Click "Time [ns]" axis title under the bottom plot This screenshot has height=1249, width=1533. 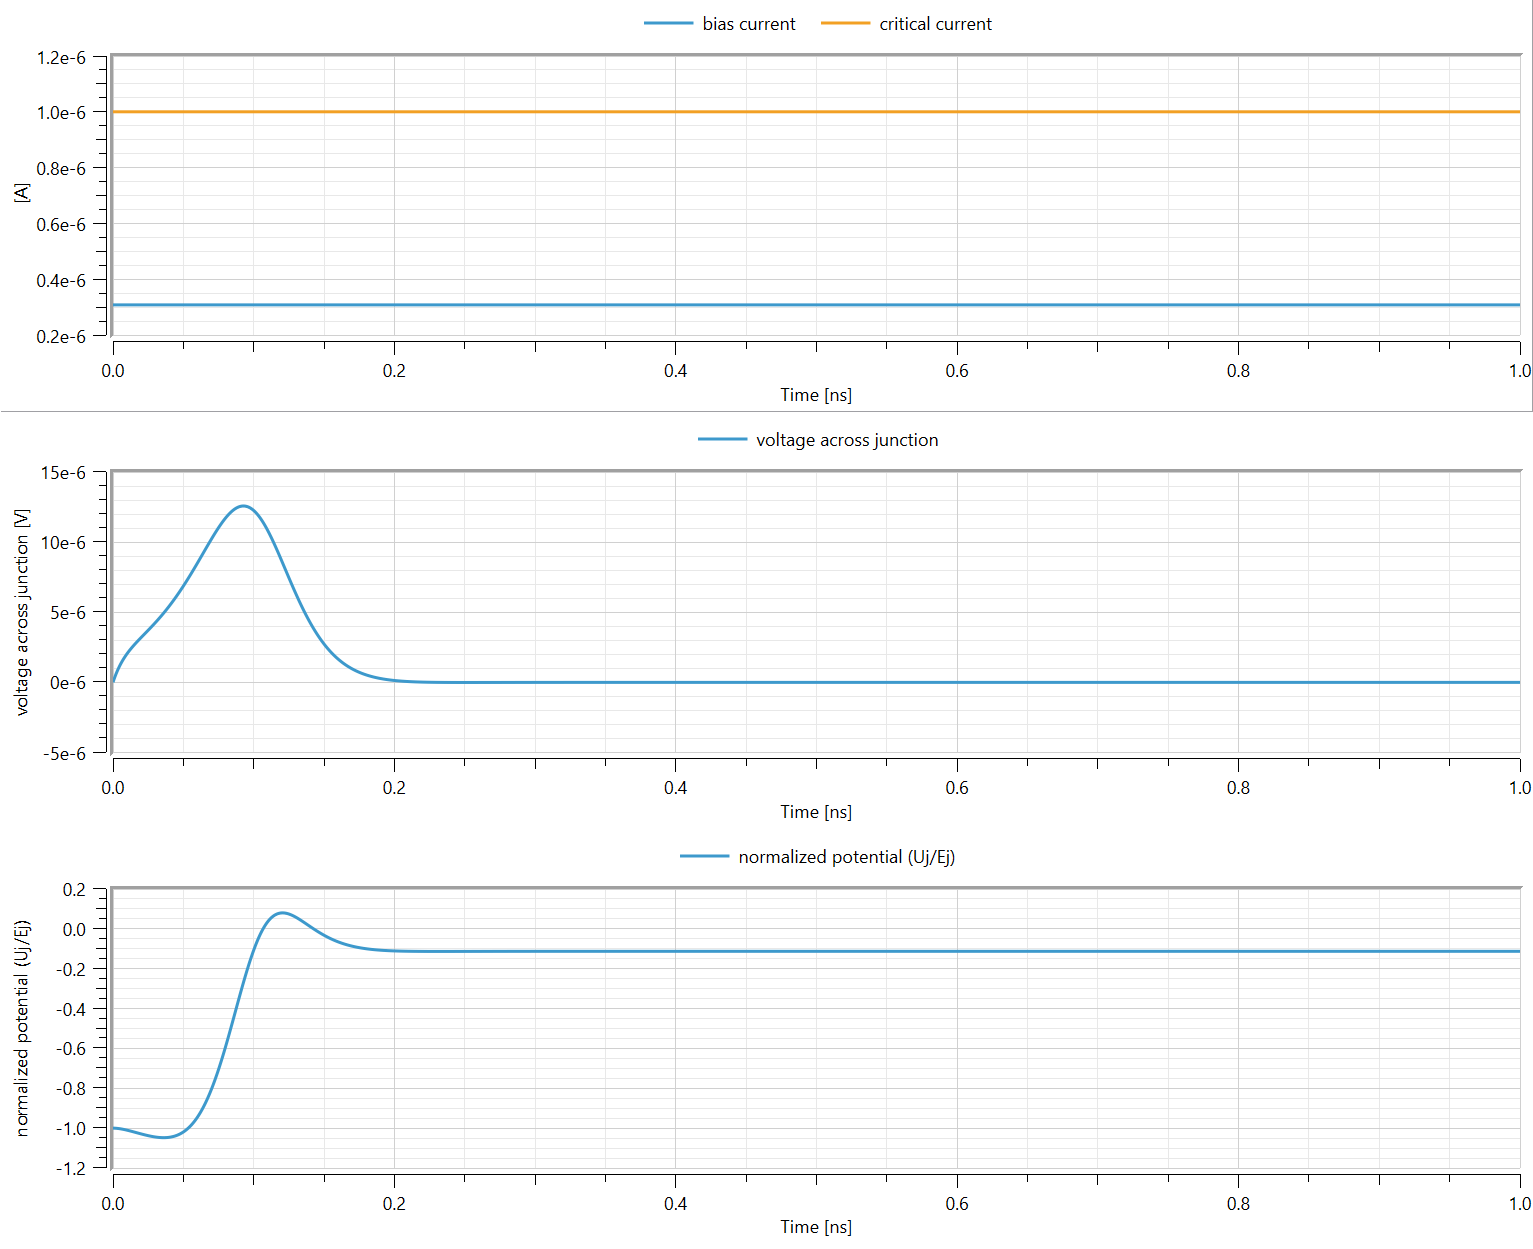(816, 1227)
